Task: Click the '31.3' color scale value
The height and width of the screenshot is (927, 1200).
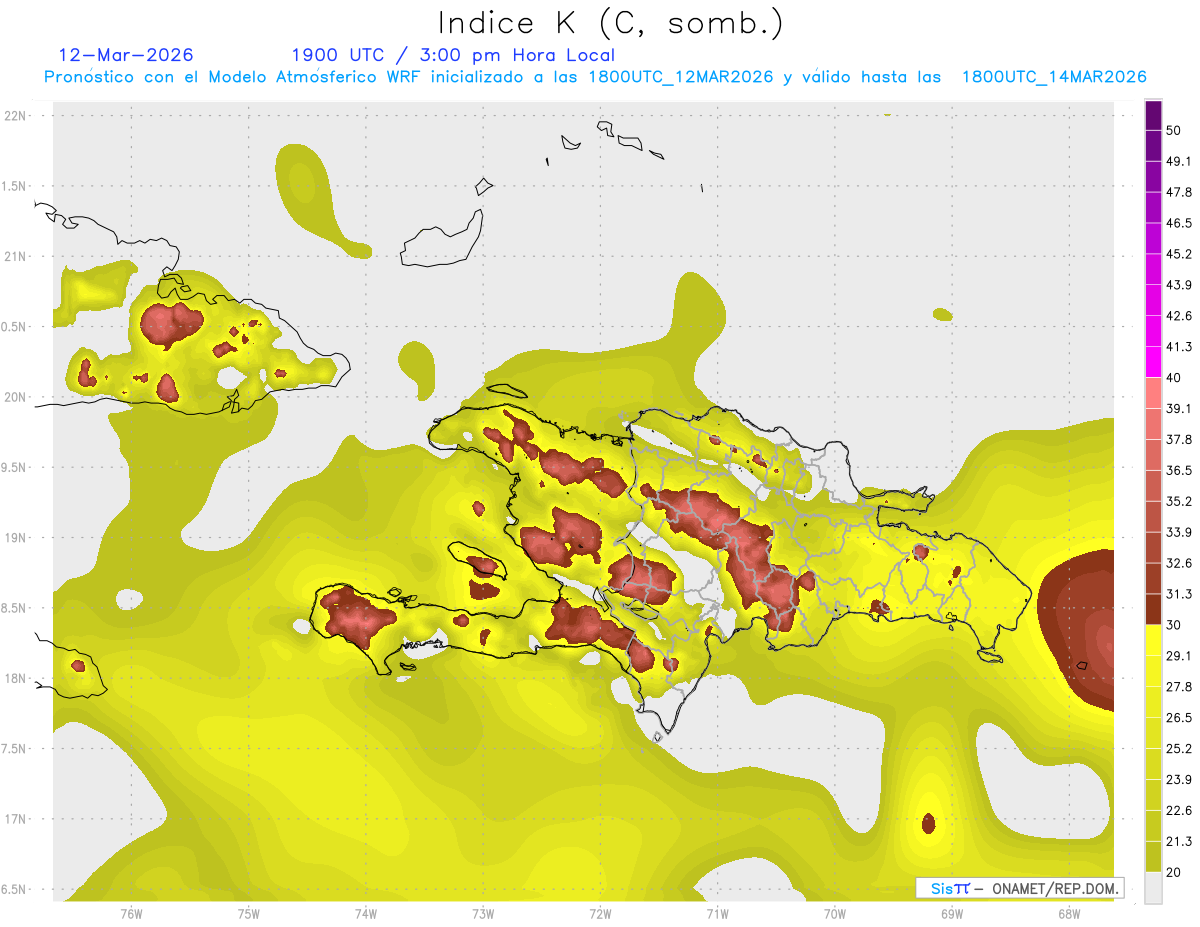Action: 1179,595
